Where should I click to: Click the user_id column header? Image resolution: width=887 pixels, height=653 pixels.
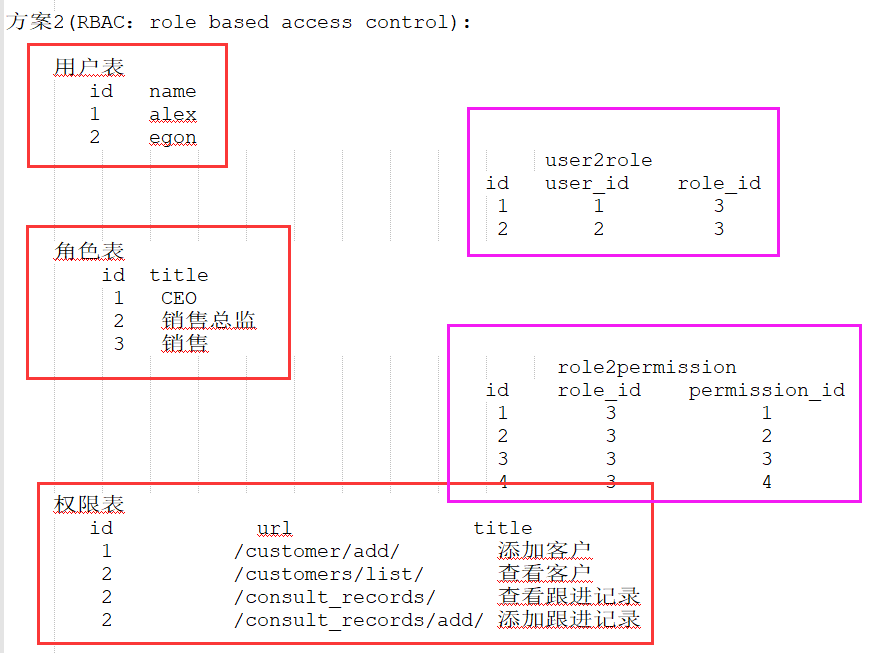[x=587, y=183]
